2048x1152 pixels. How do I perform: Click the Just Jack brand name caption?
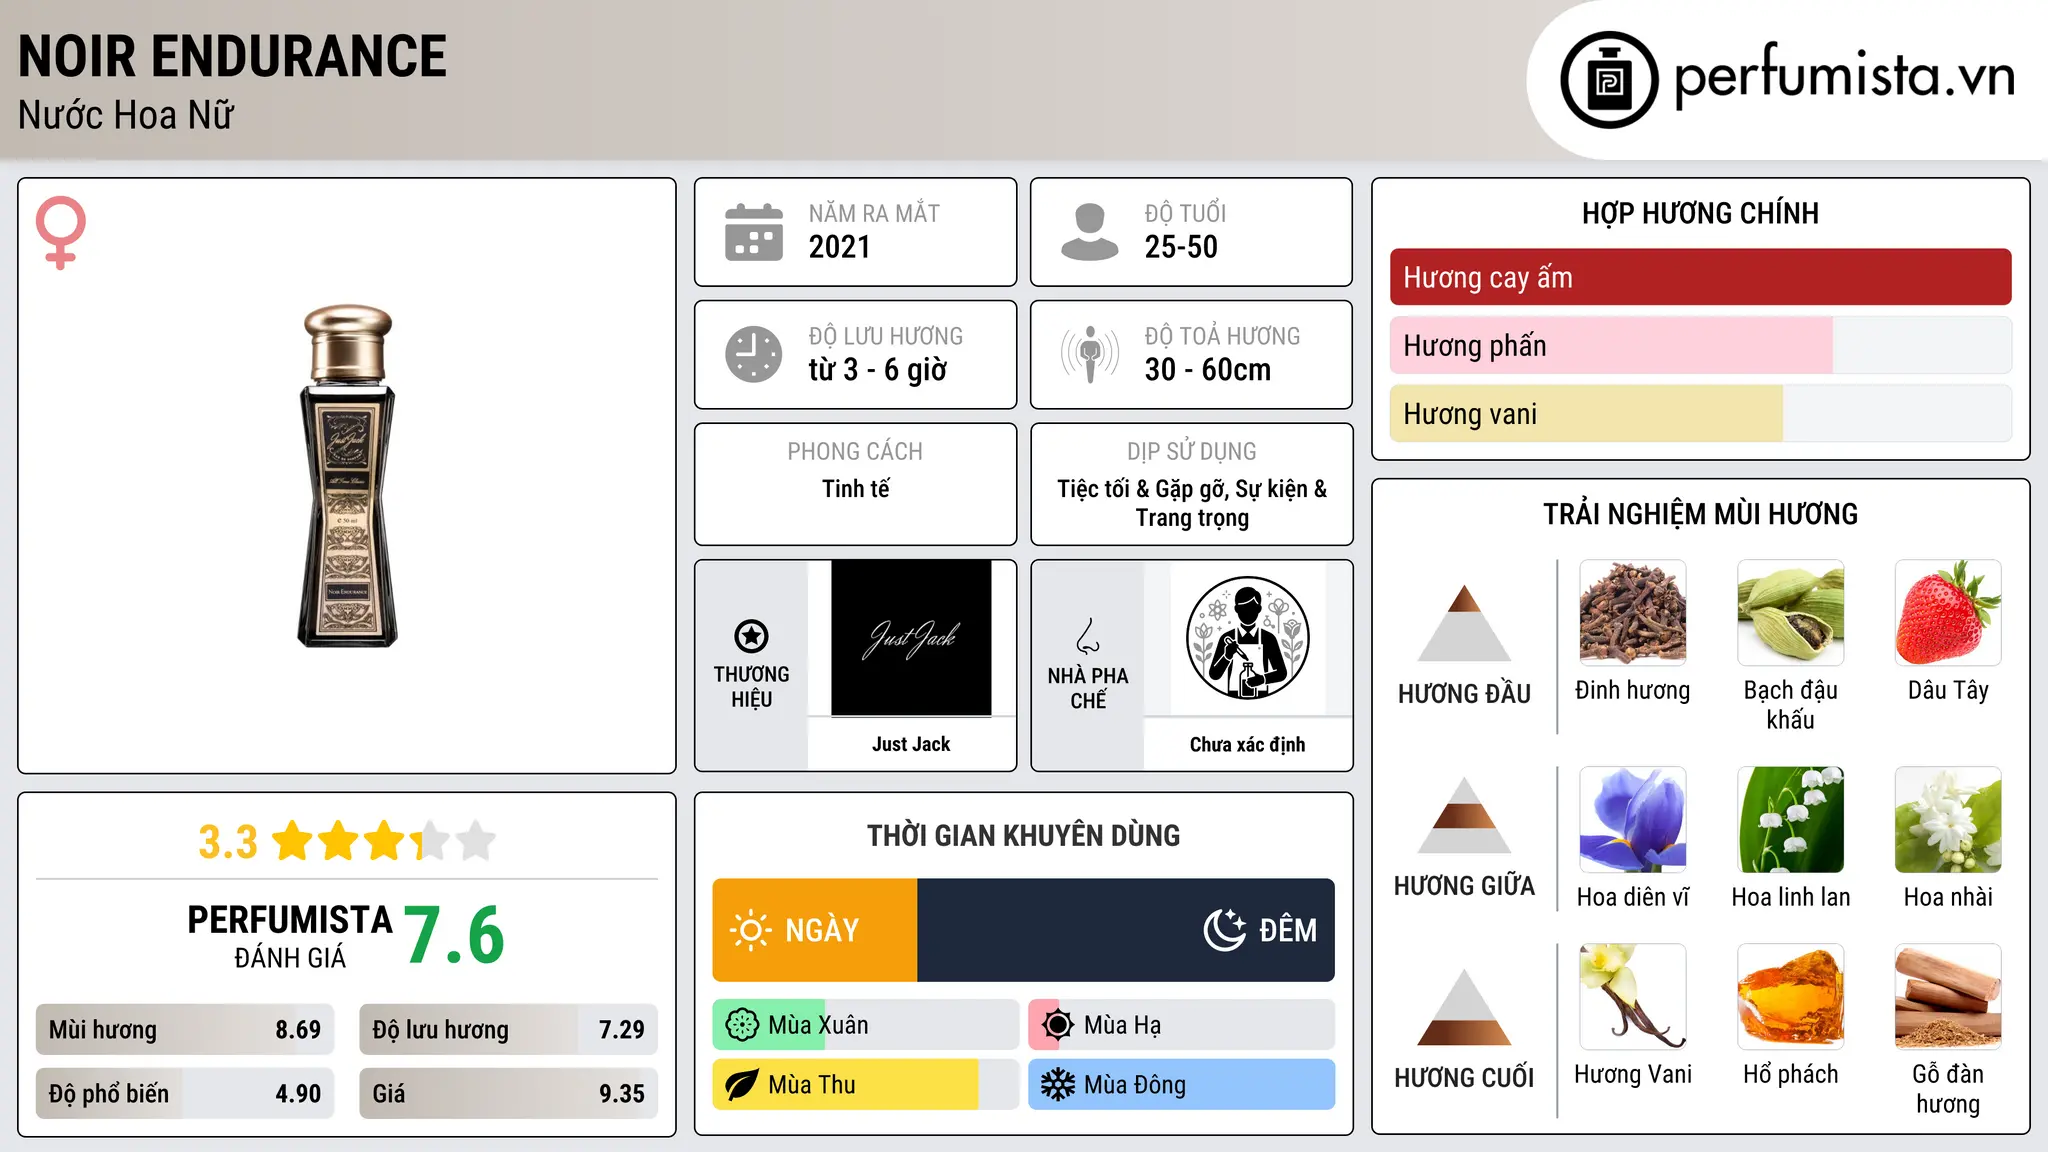click(x=911, y=744)
